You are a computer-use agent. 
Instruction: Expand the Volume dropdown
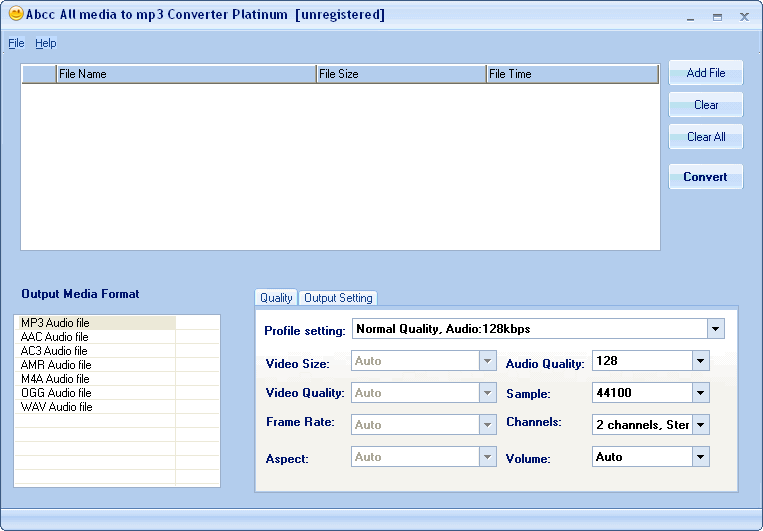tap(700, 457)
